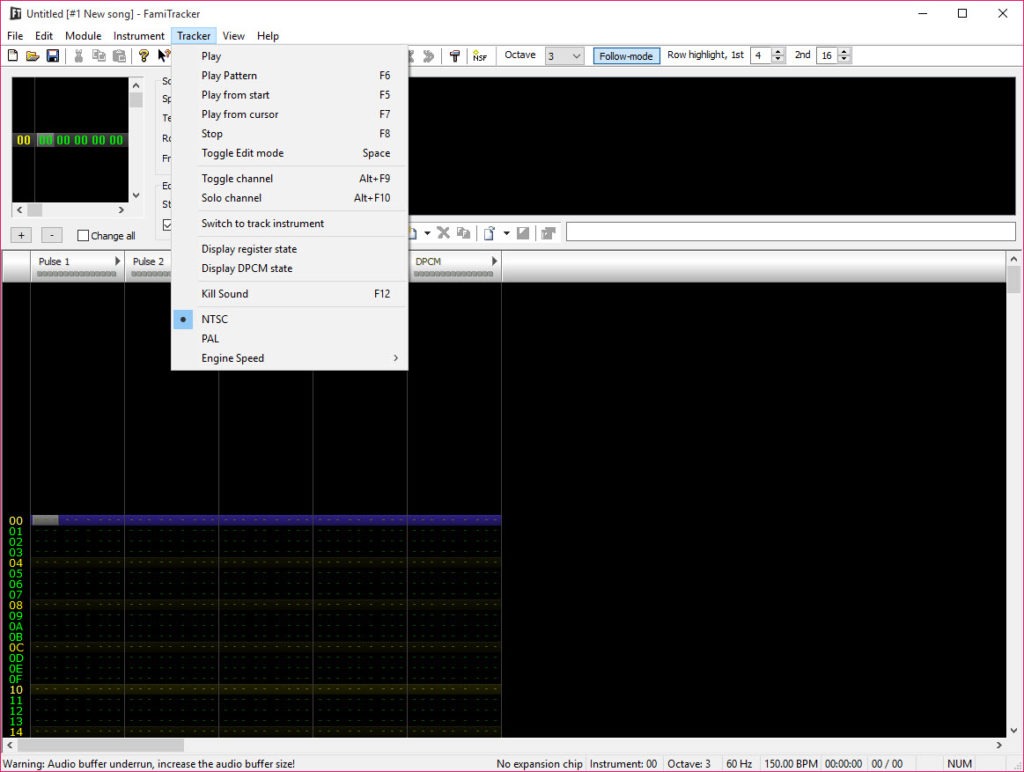Click the Pulse 1 channel header
The image size is (1024, 772).
point(77,267)
